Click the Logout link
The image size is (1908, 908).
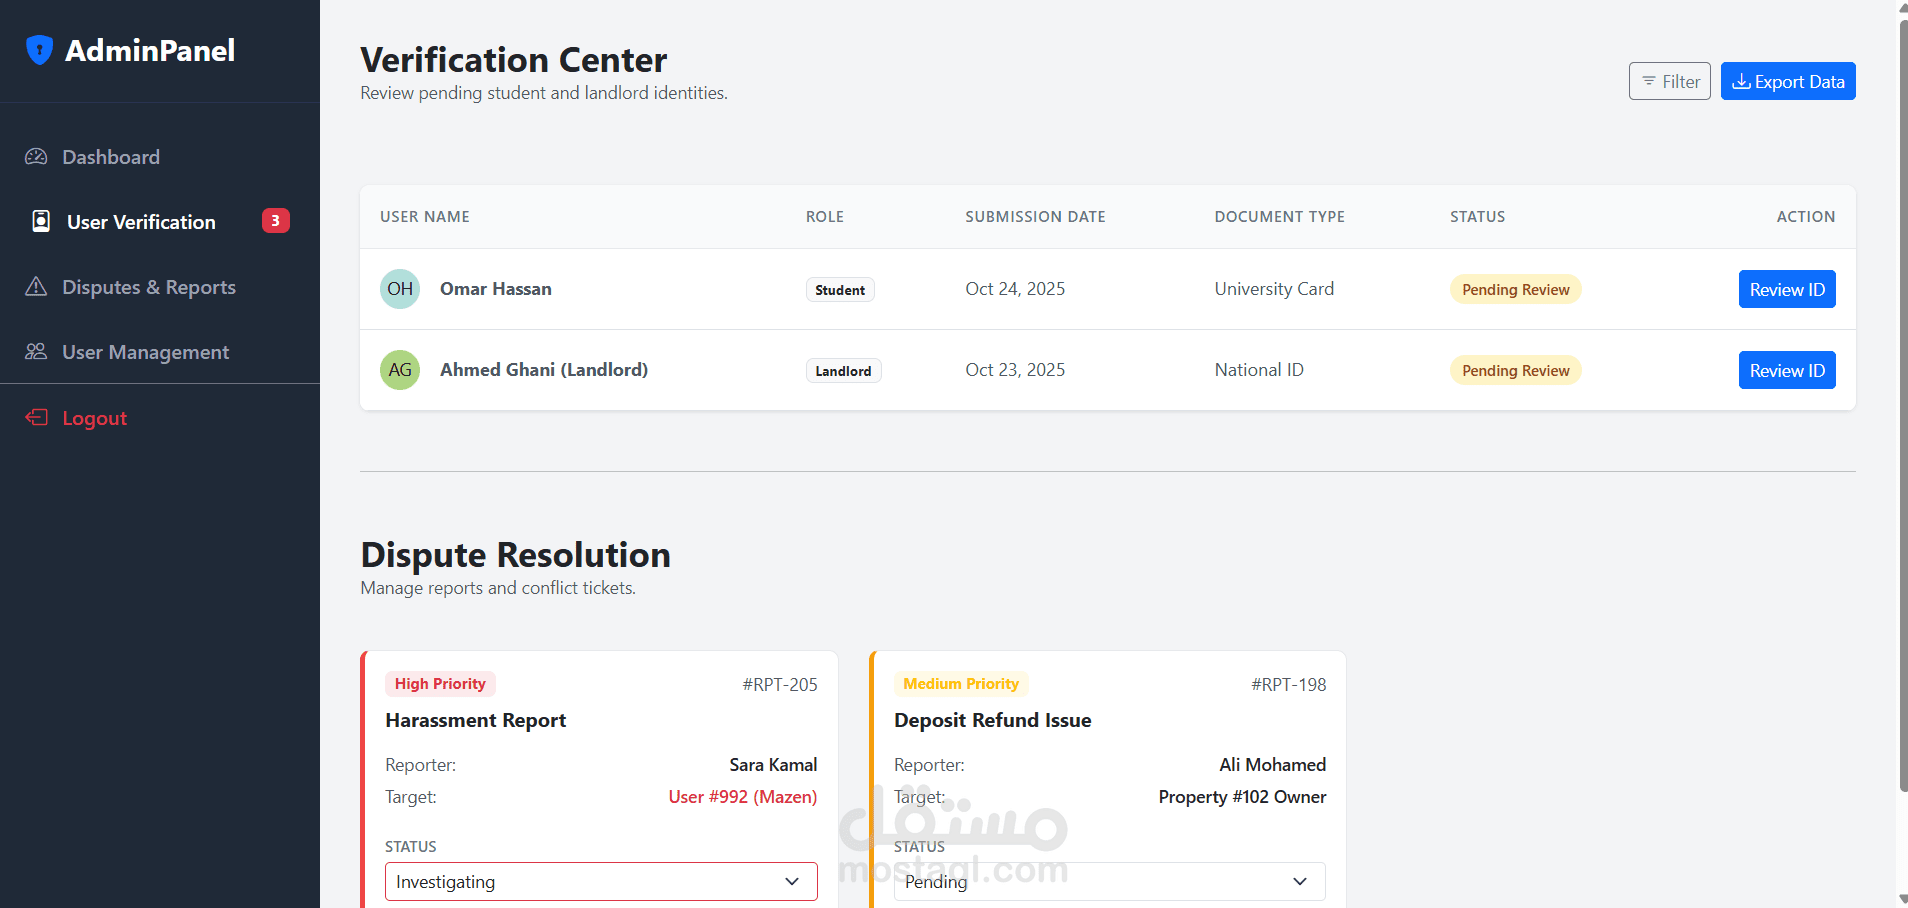point(95,418)
